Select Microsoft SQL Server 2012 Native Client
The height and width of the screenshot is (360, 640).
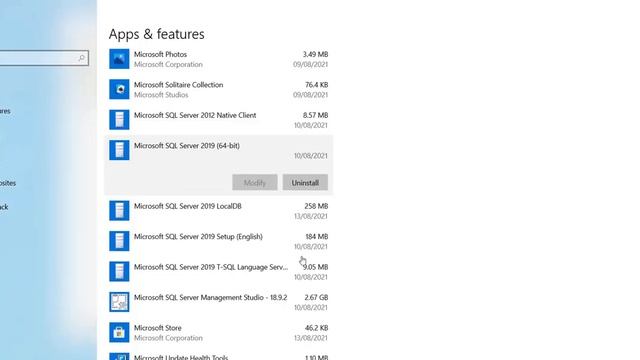point(195,116)
